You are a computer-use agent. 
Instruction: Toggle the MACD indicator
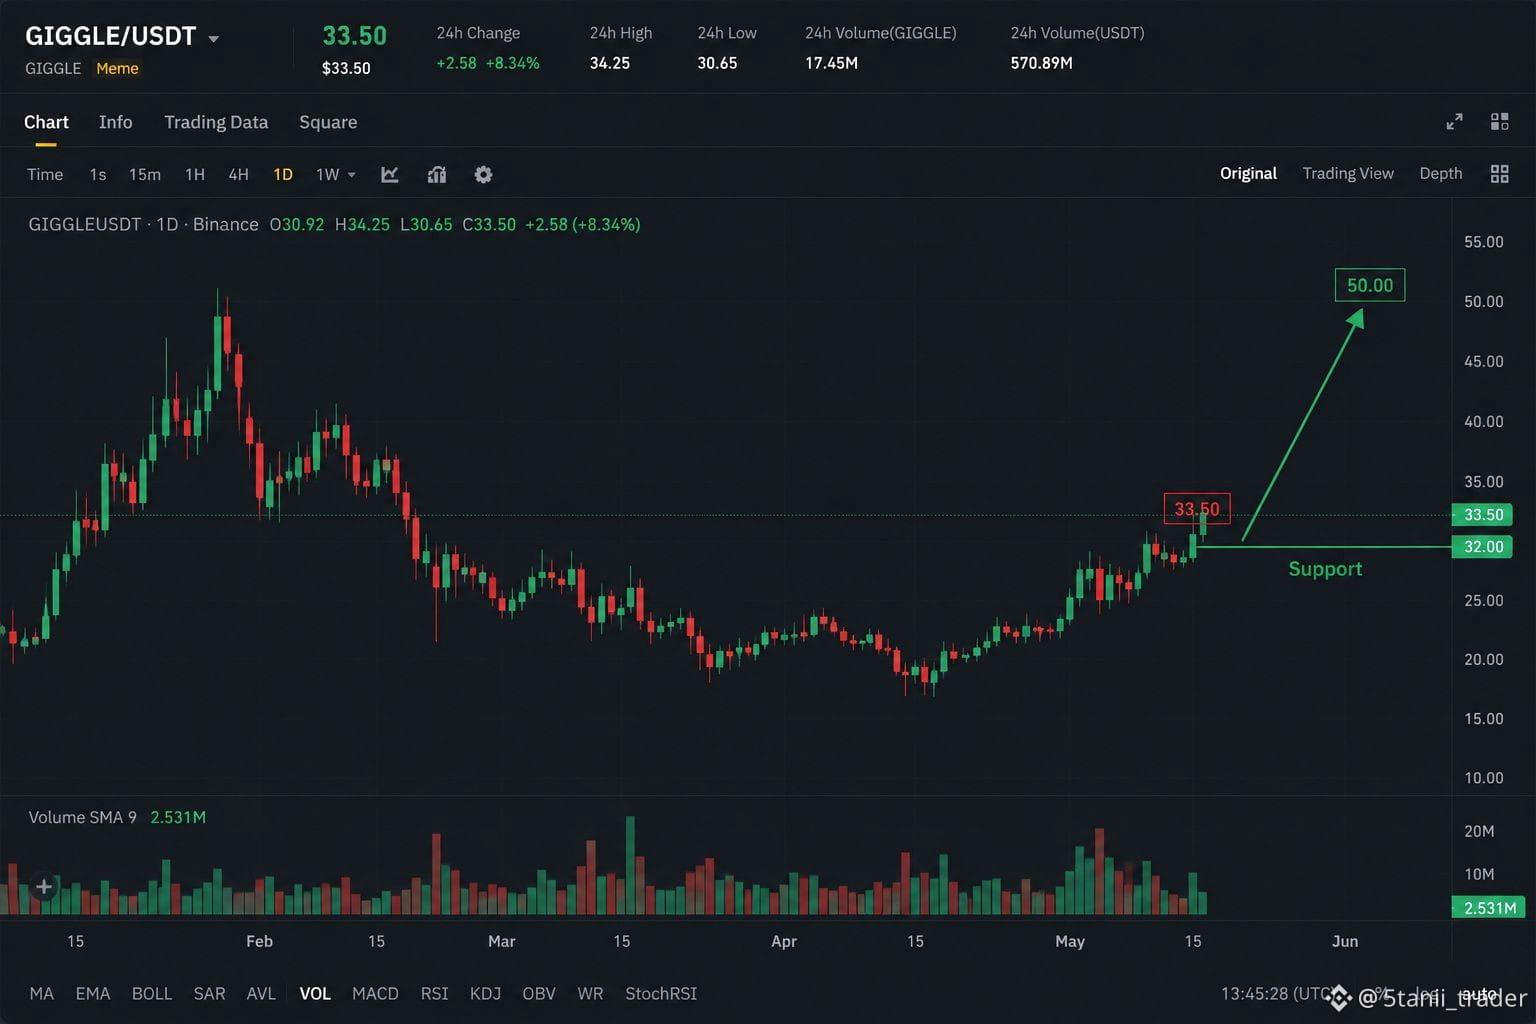pos(375,993)
